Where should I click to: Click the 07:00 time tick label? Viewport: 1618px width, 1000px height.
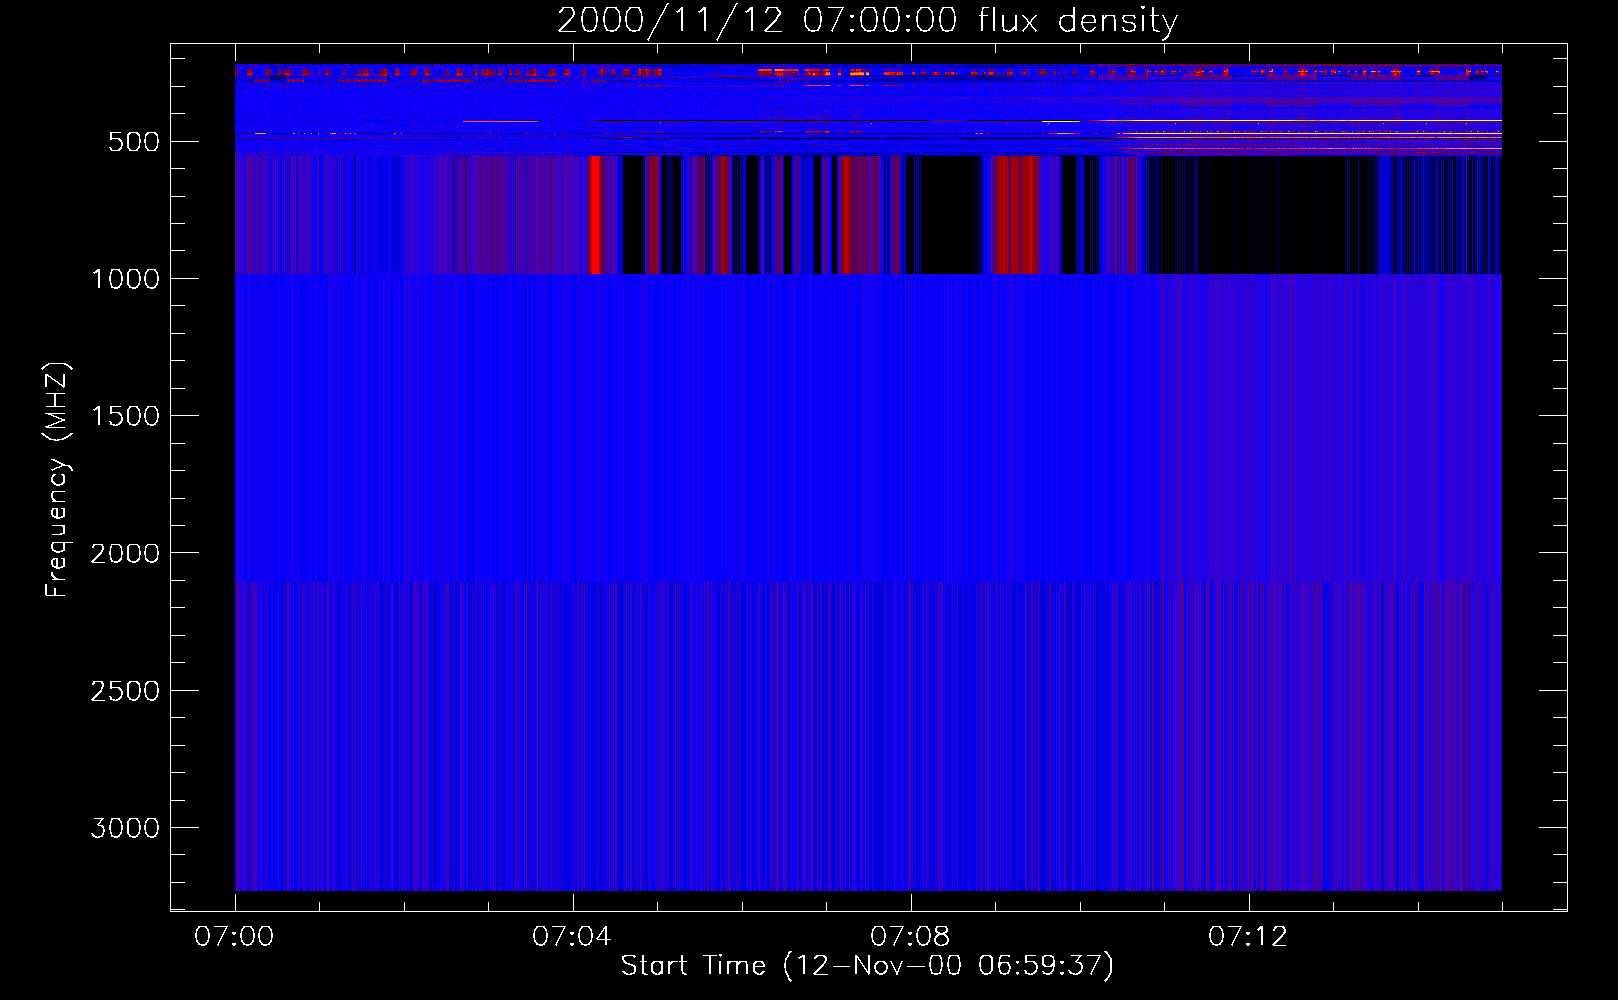click(234, 937)
